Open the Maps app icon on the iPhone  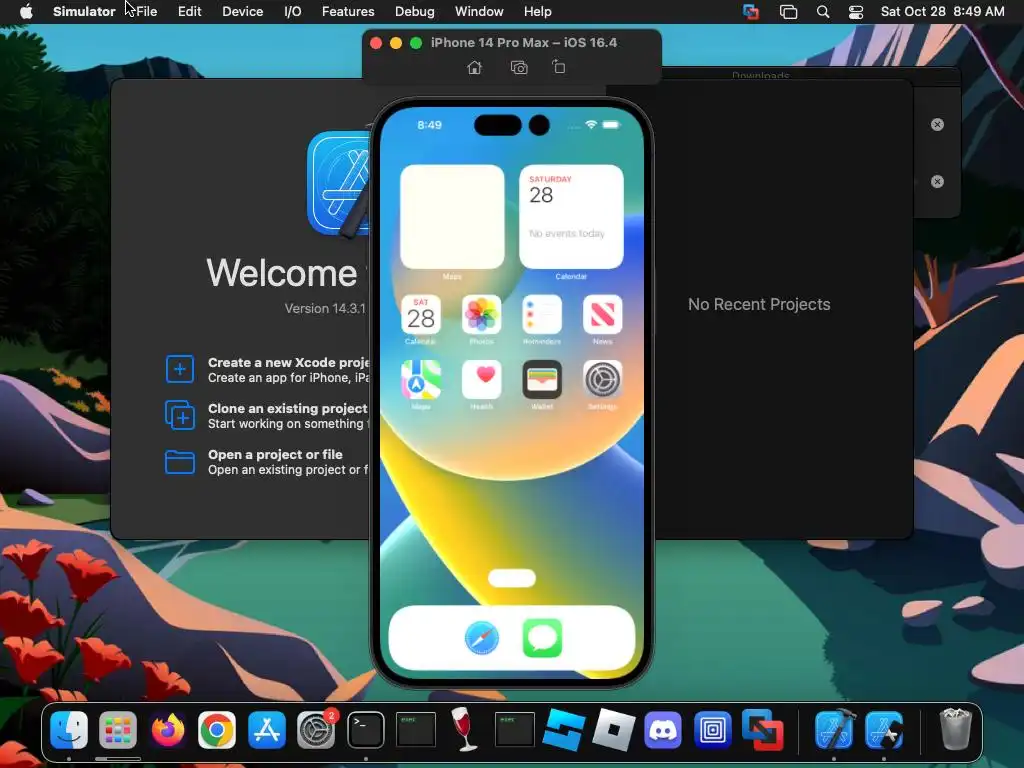click(x=421, y=379)
